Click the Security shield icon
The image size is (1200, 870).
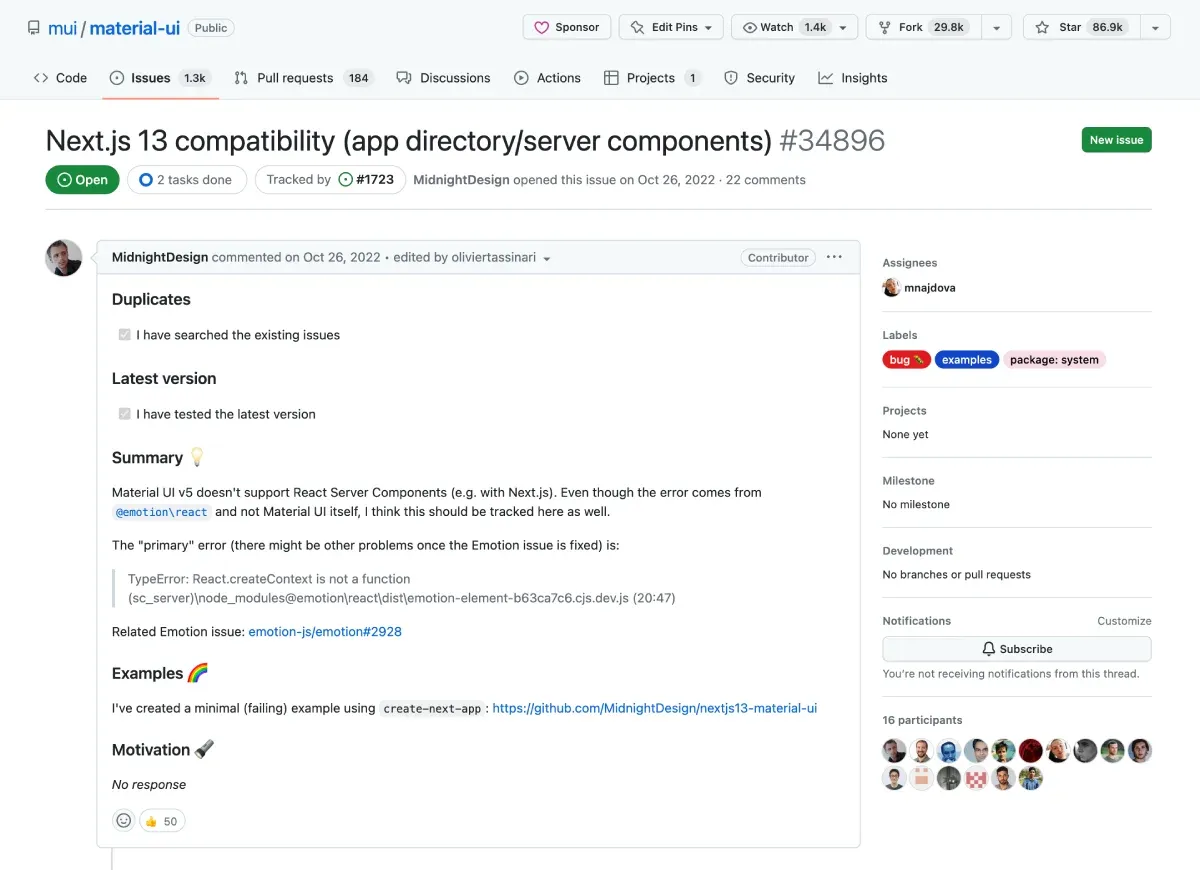pyautogui.click(x=729, y=77)
